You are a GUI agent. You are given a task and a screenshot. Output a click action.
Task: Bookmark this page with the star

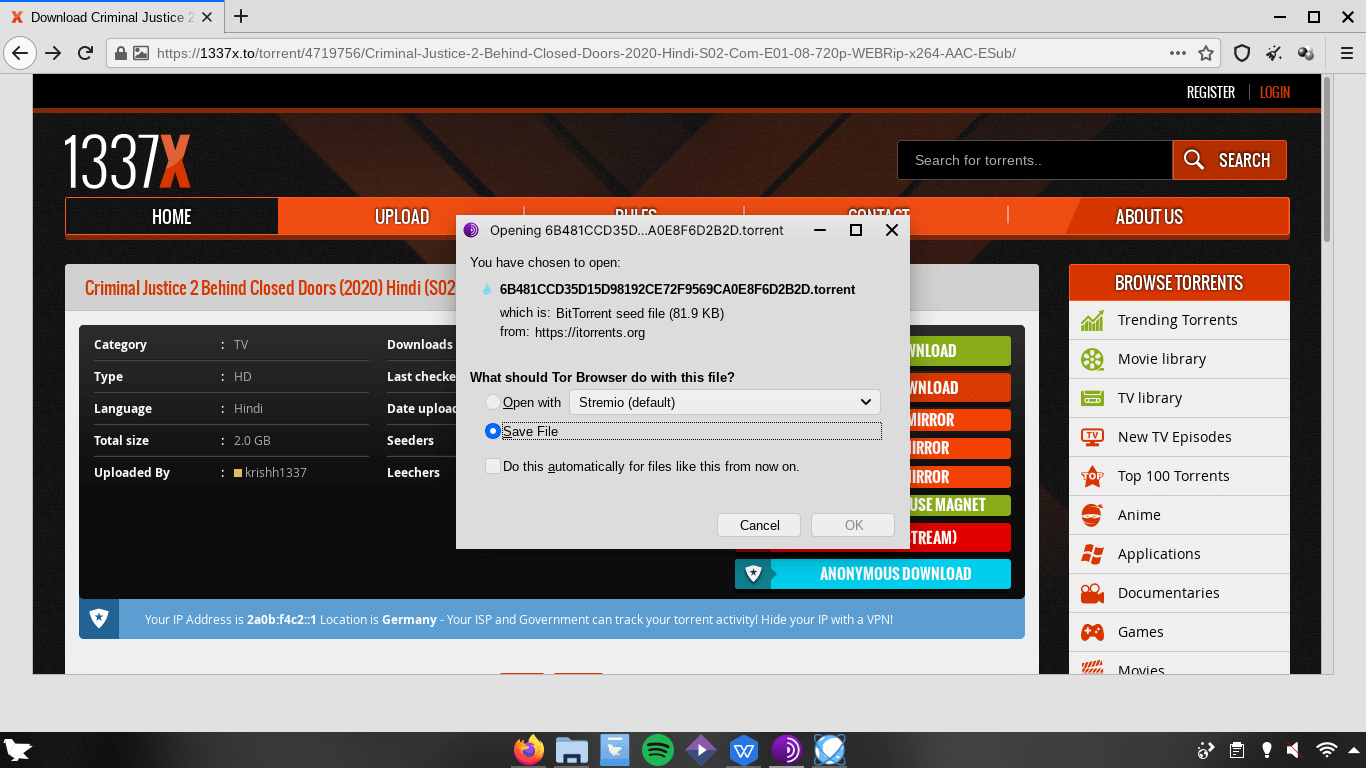tap(1206, 53)
